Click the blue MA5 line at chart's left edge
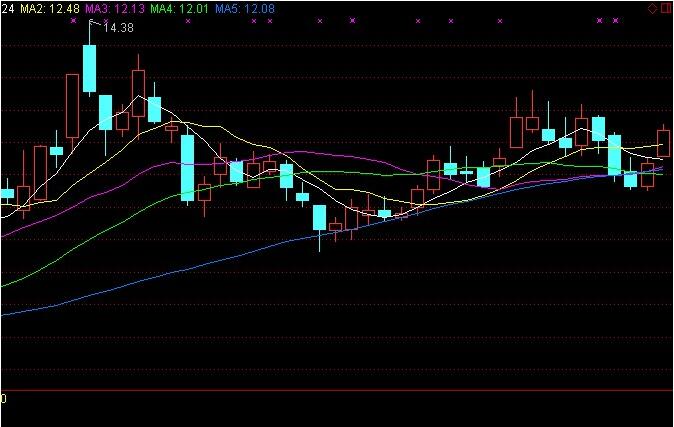 [x=3, y=315]
